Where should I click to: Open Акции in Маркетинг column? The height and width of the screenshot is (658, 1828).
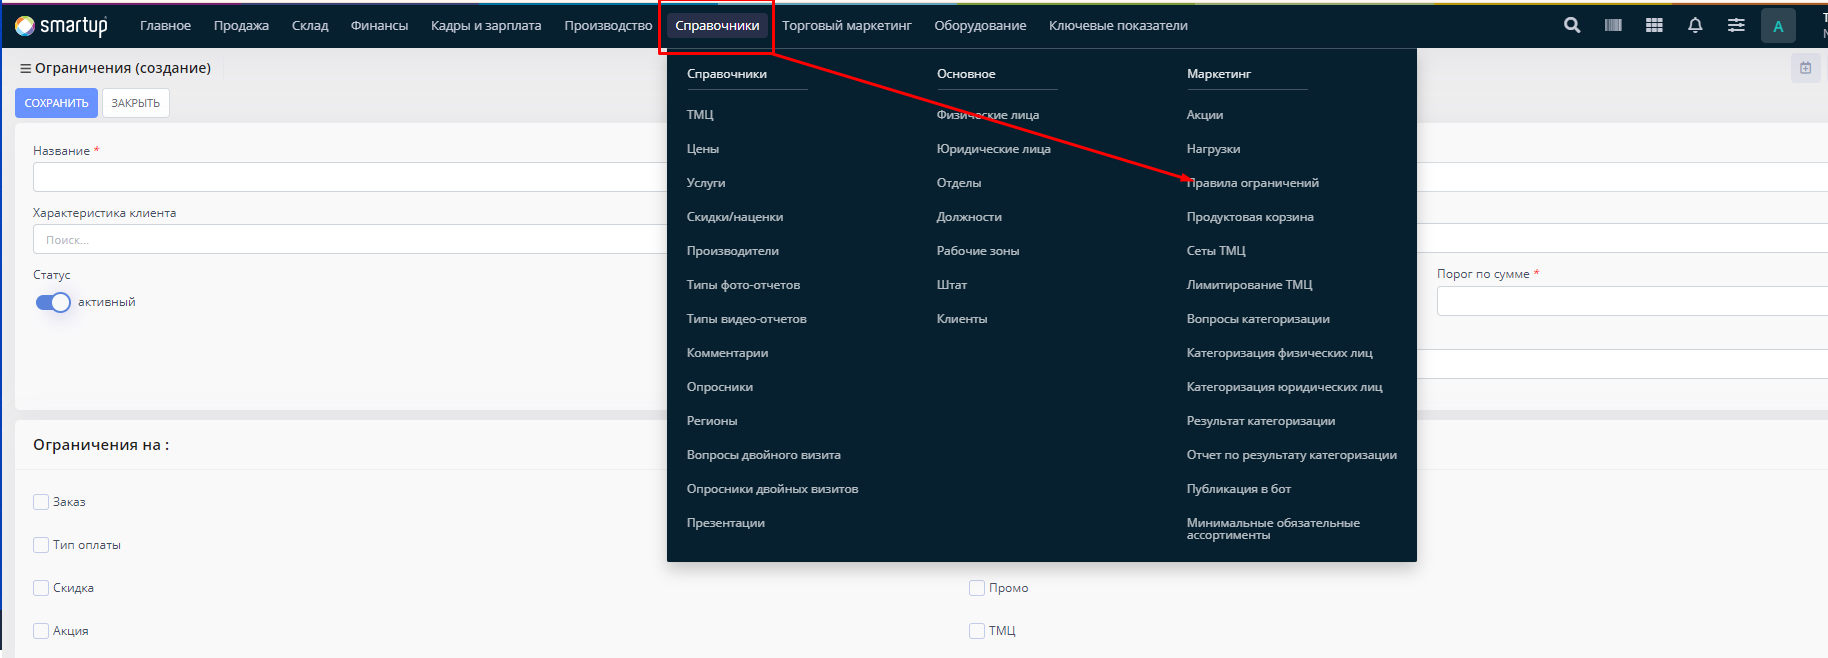point(1205,115)
